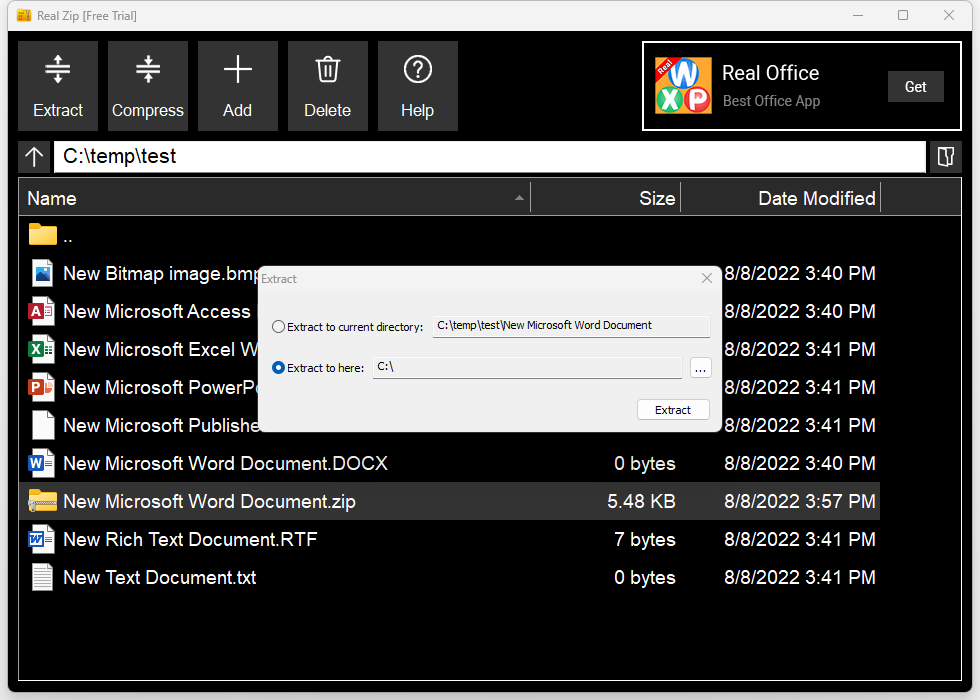980x700 pixels.
Task: Select New Microsoft Word Document.zip
Action: [209, 501]
